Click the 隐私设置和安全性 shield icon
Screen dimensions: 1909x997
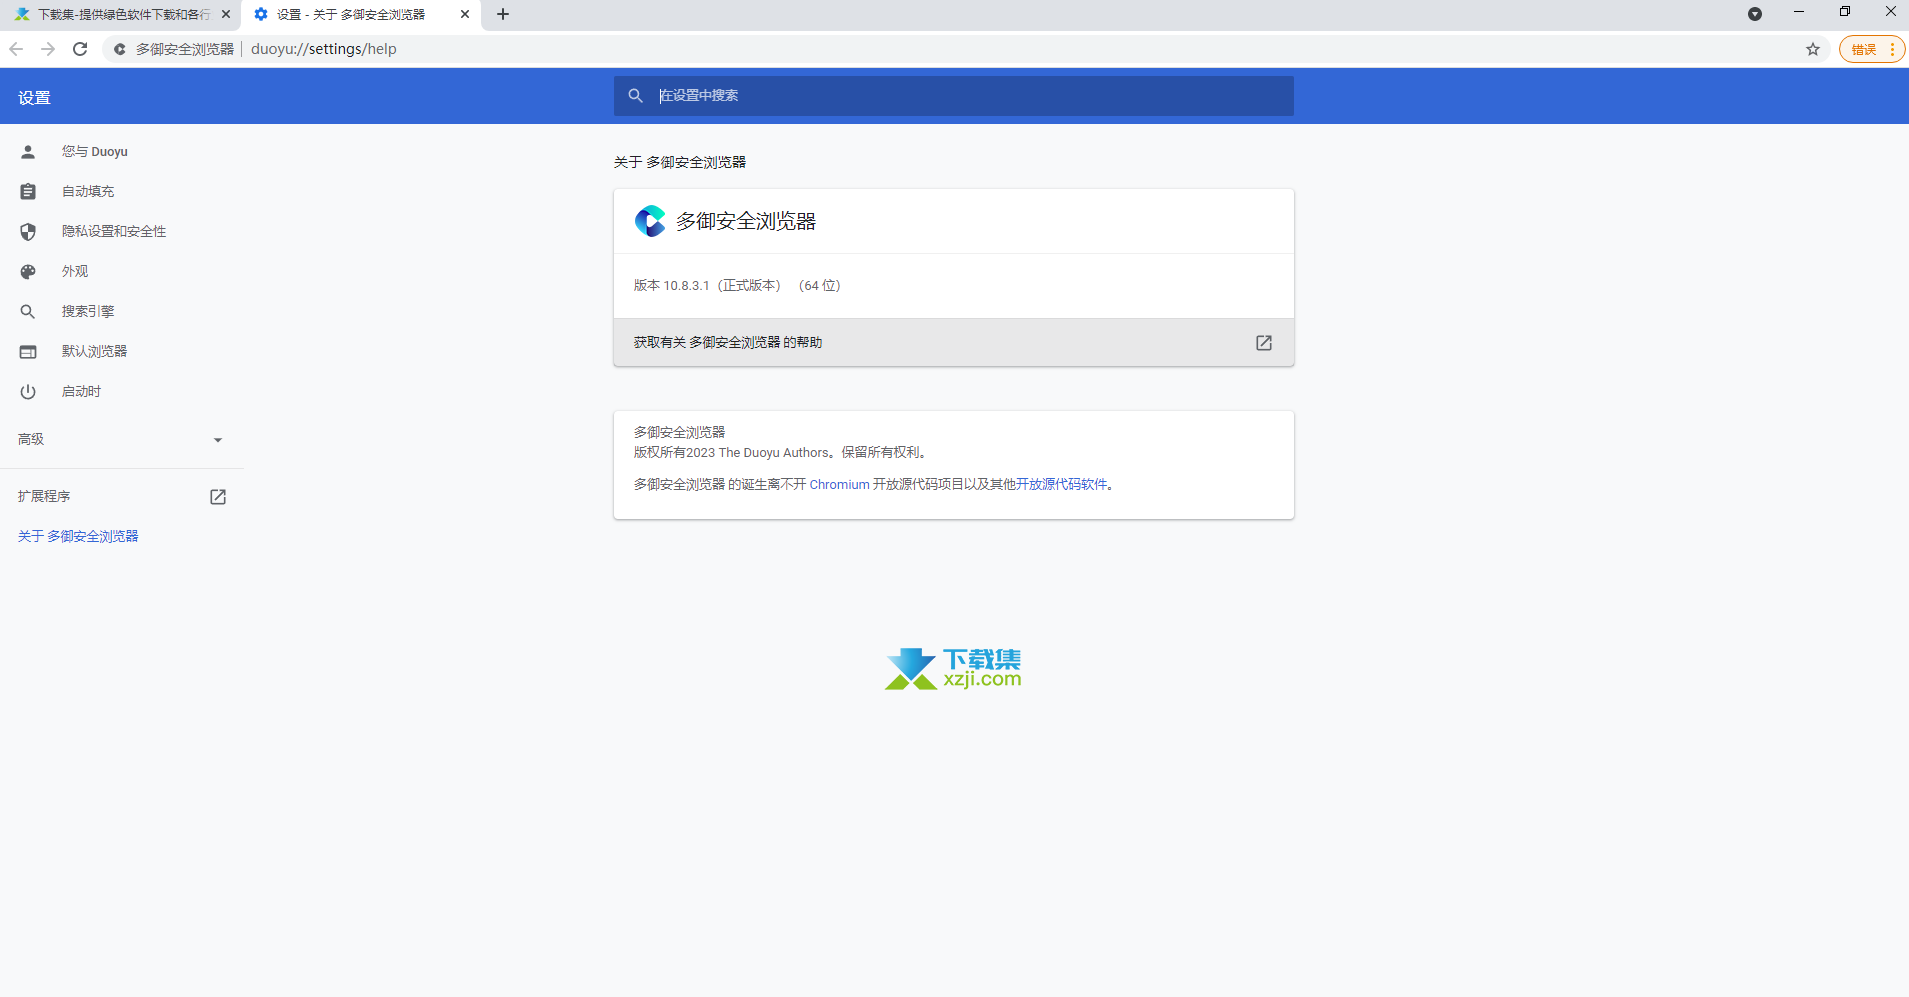coord(28,232)
